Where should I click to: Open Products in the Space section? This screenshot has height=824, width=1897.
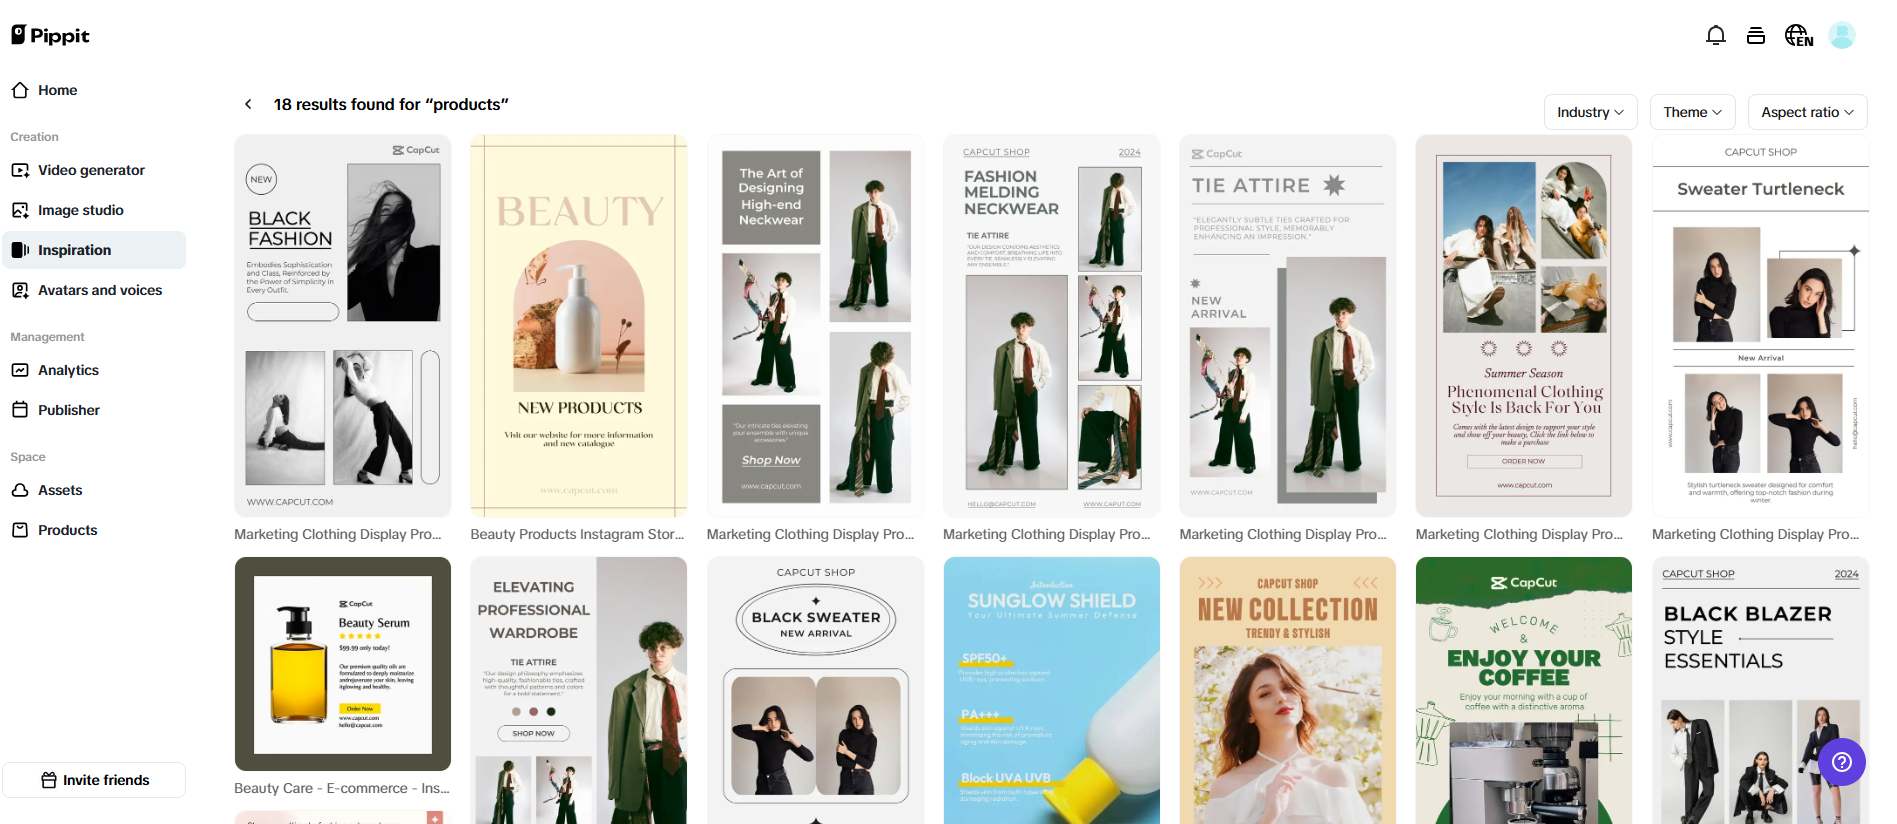pos(67,530)
